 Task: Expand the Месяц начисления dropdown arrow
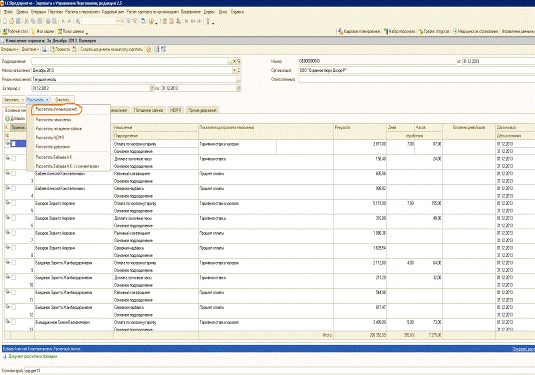point(234,70)
